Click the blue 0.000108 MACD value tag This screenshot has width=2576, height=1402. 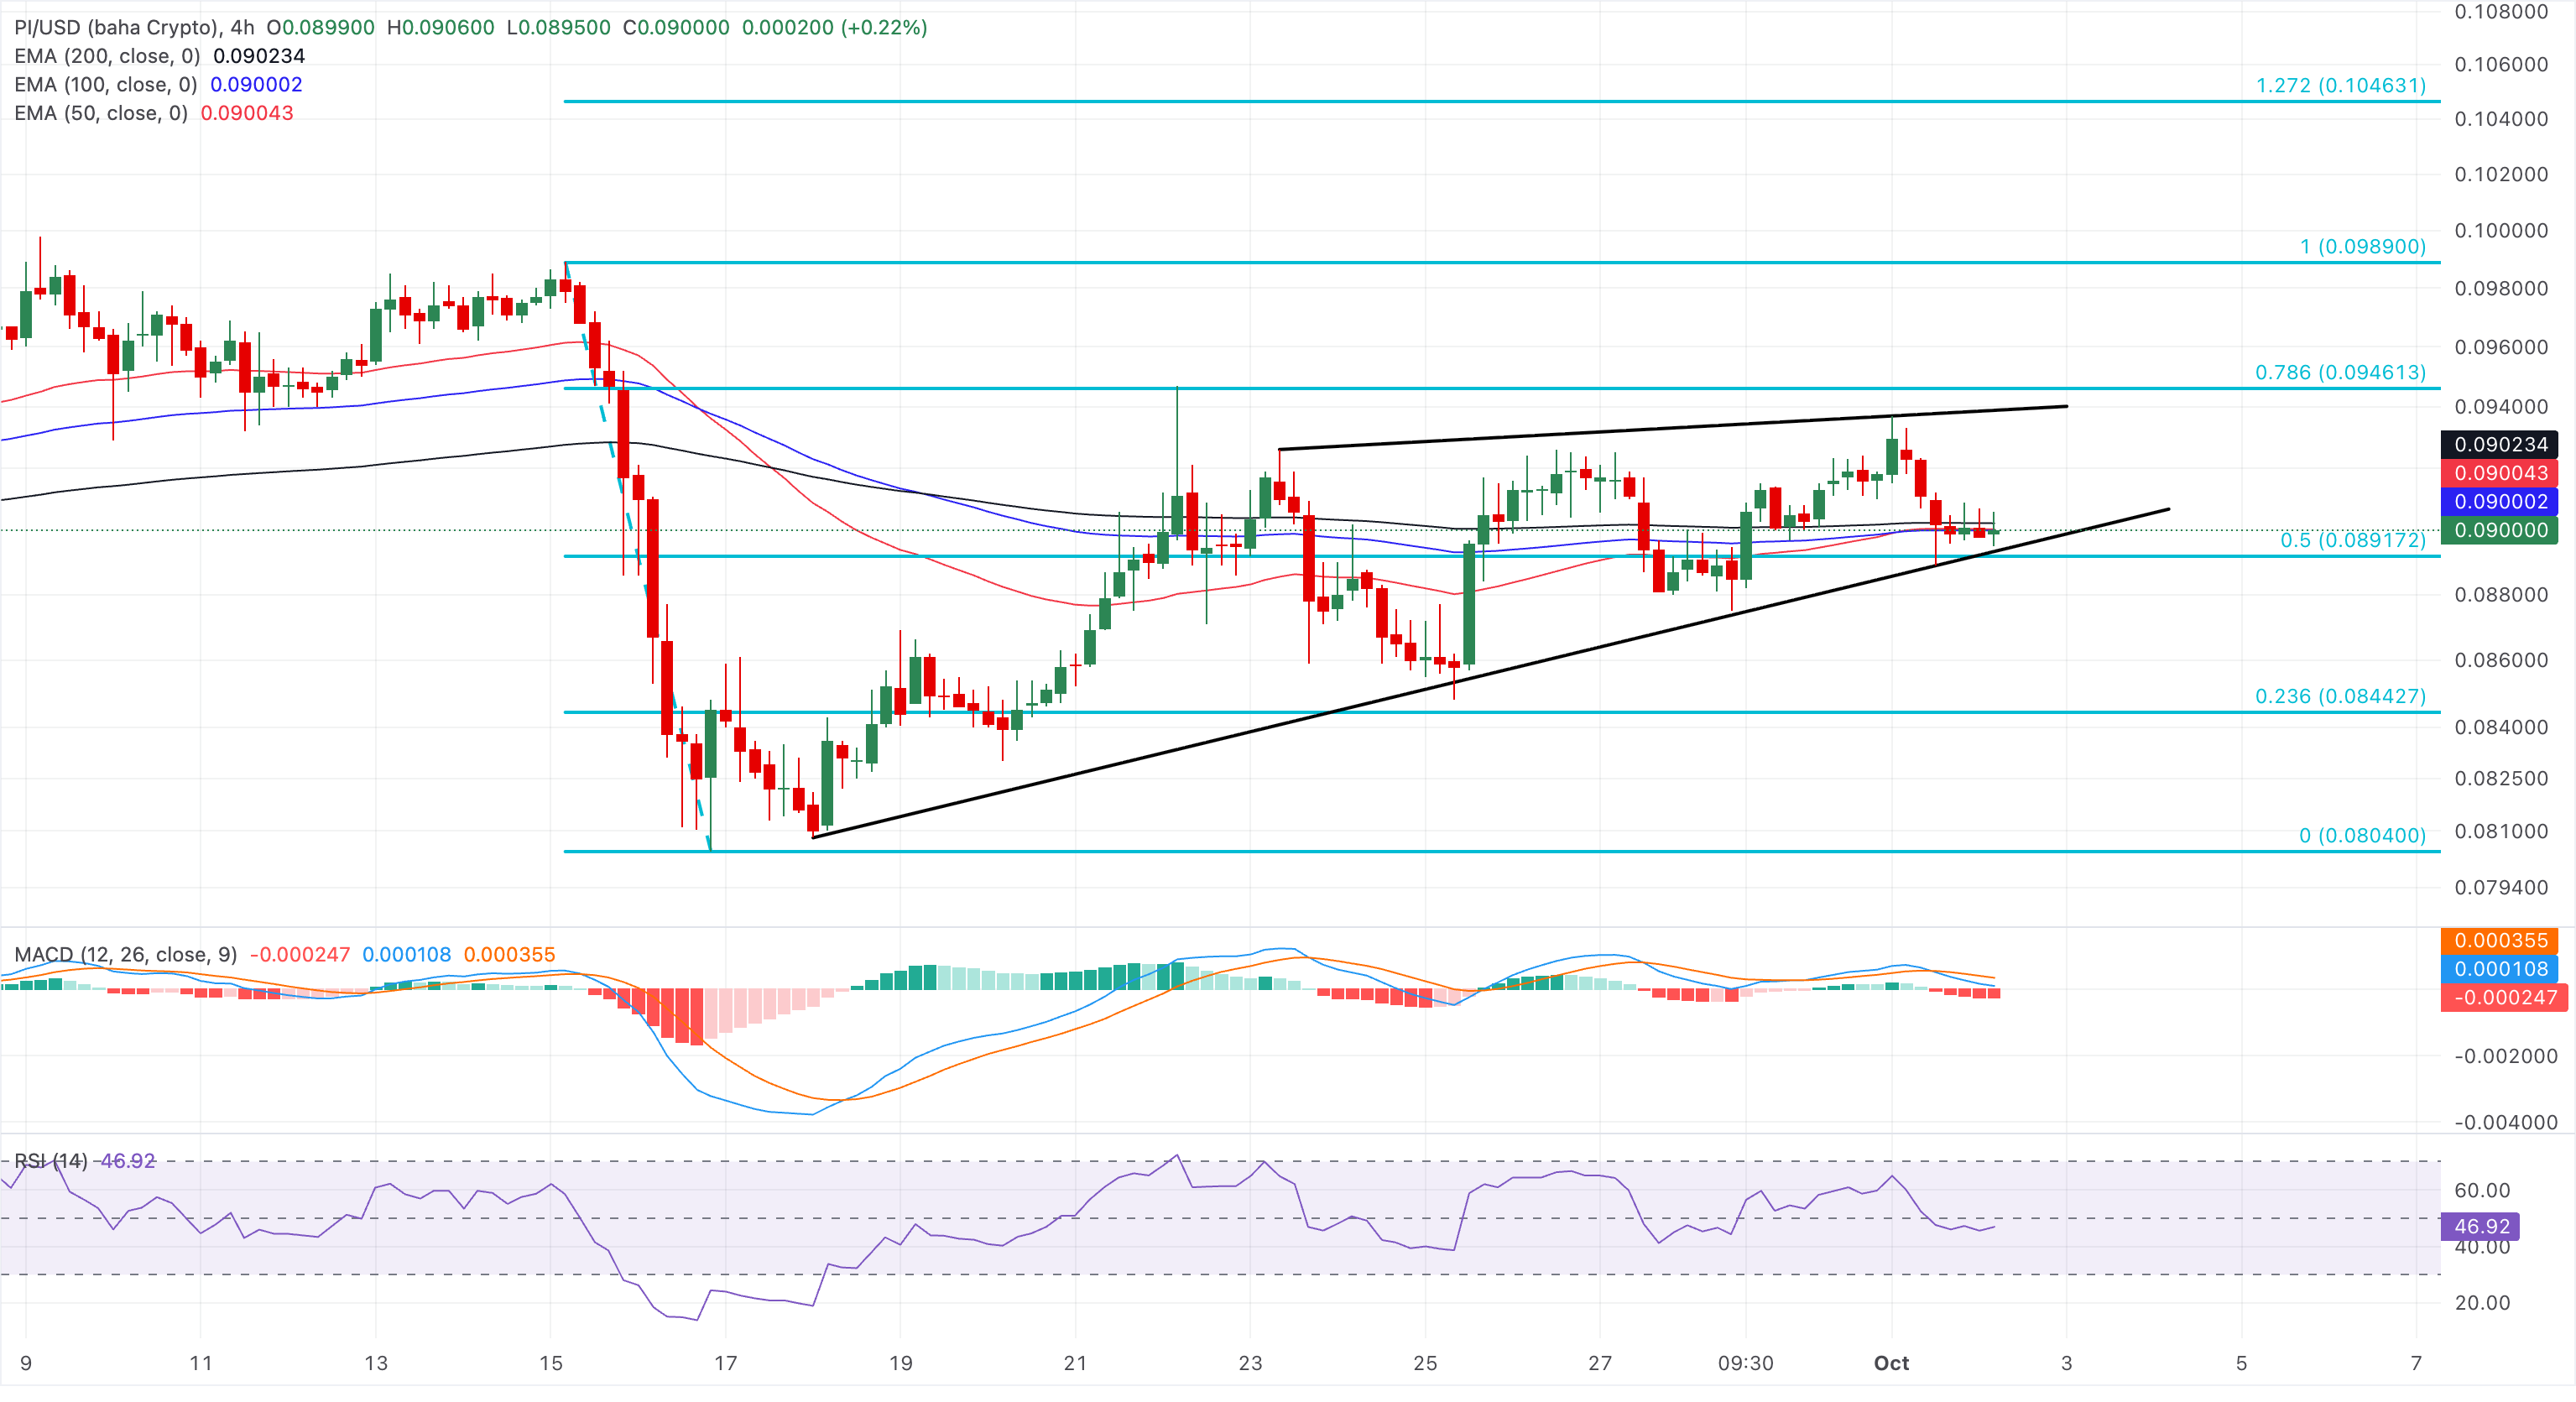[2500, 969]
